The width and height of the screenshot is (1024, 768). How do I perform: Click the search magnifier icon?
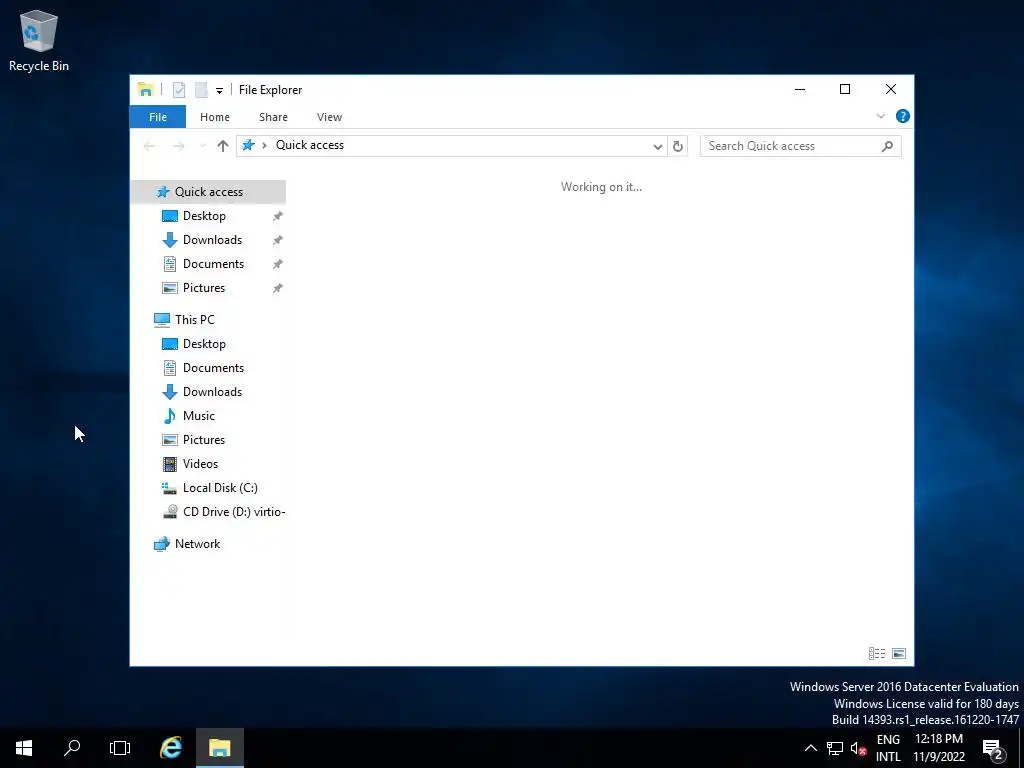tap(887, 146)
